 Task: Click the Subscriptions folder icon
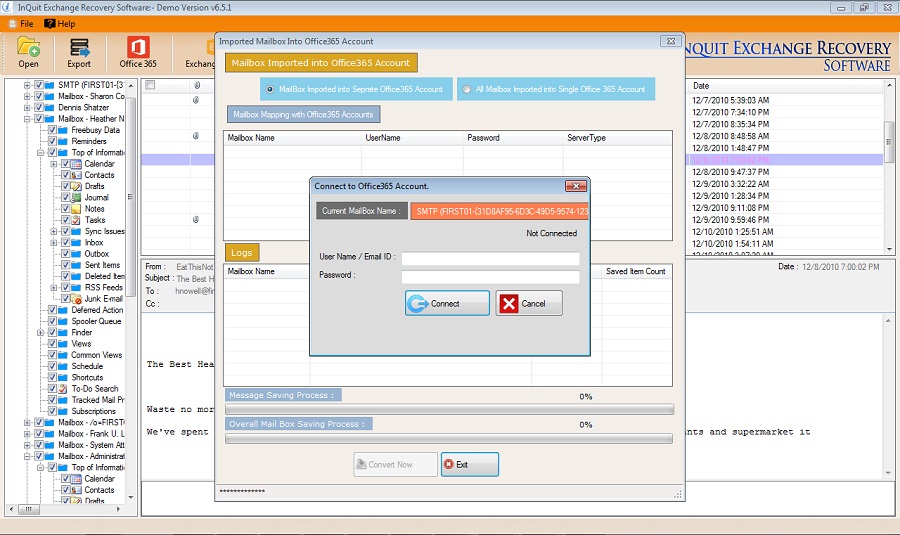pos(63,411)
